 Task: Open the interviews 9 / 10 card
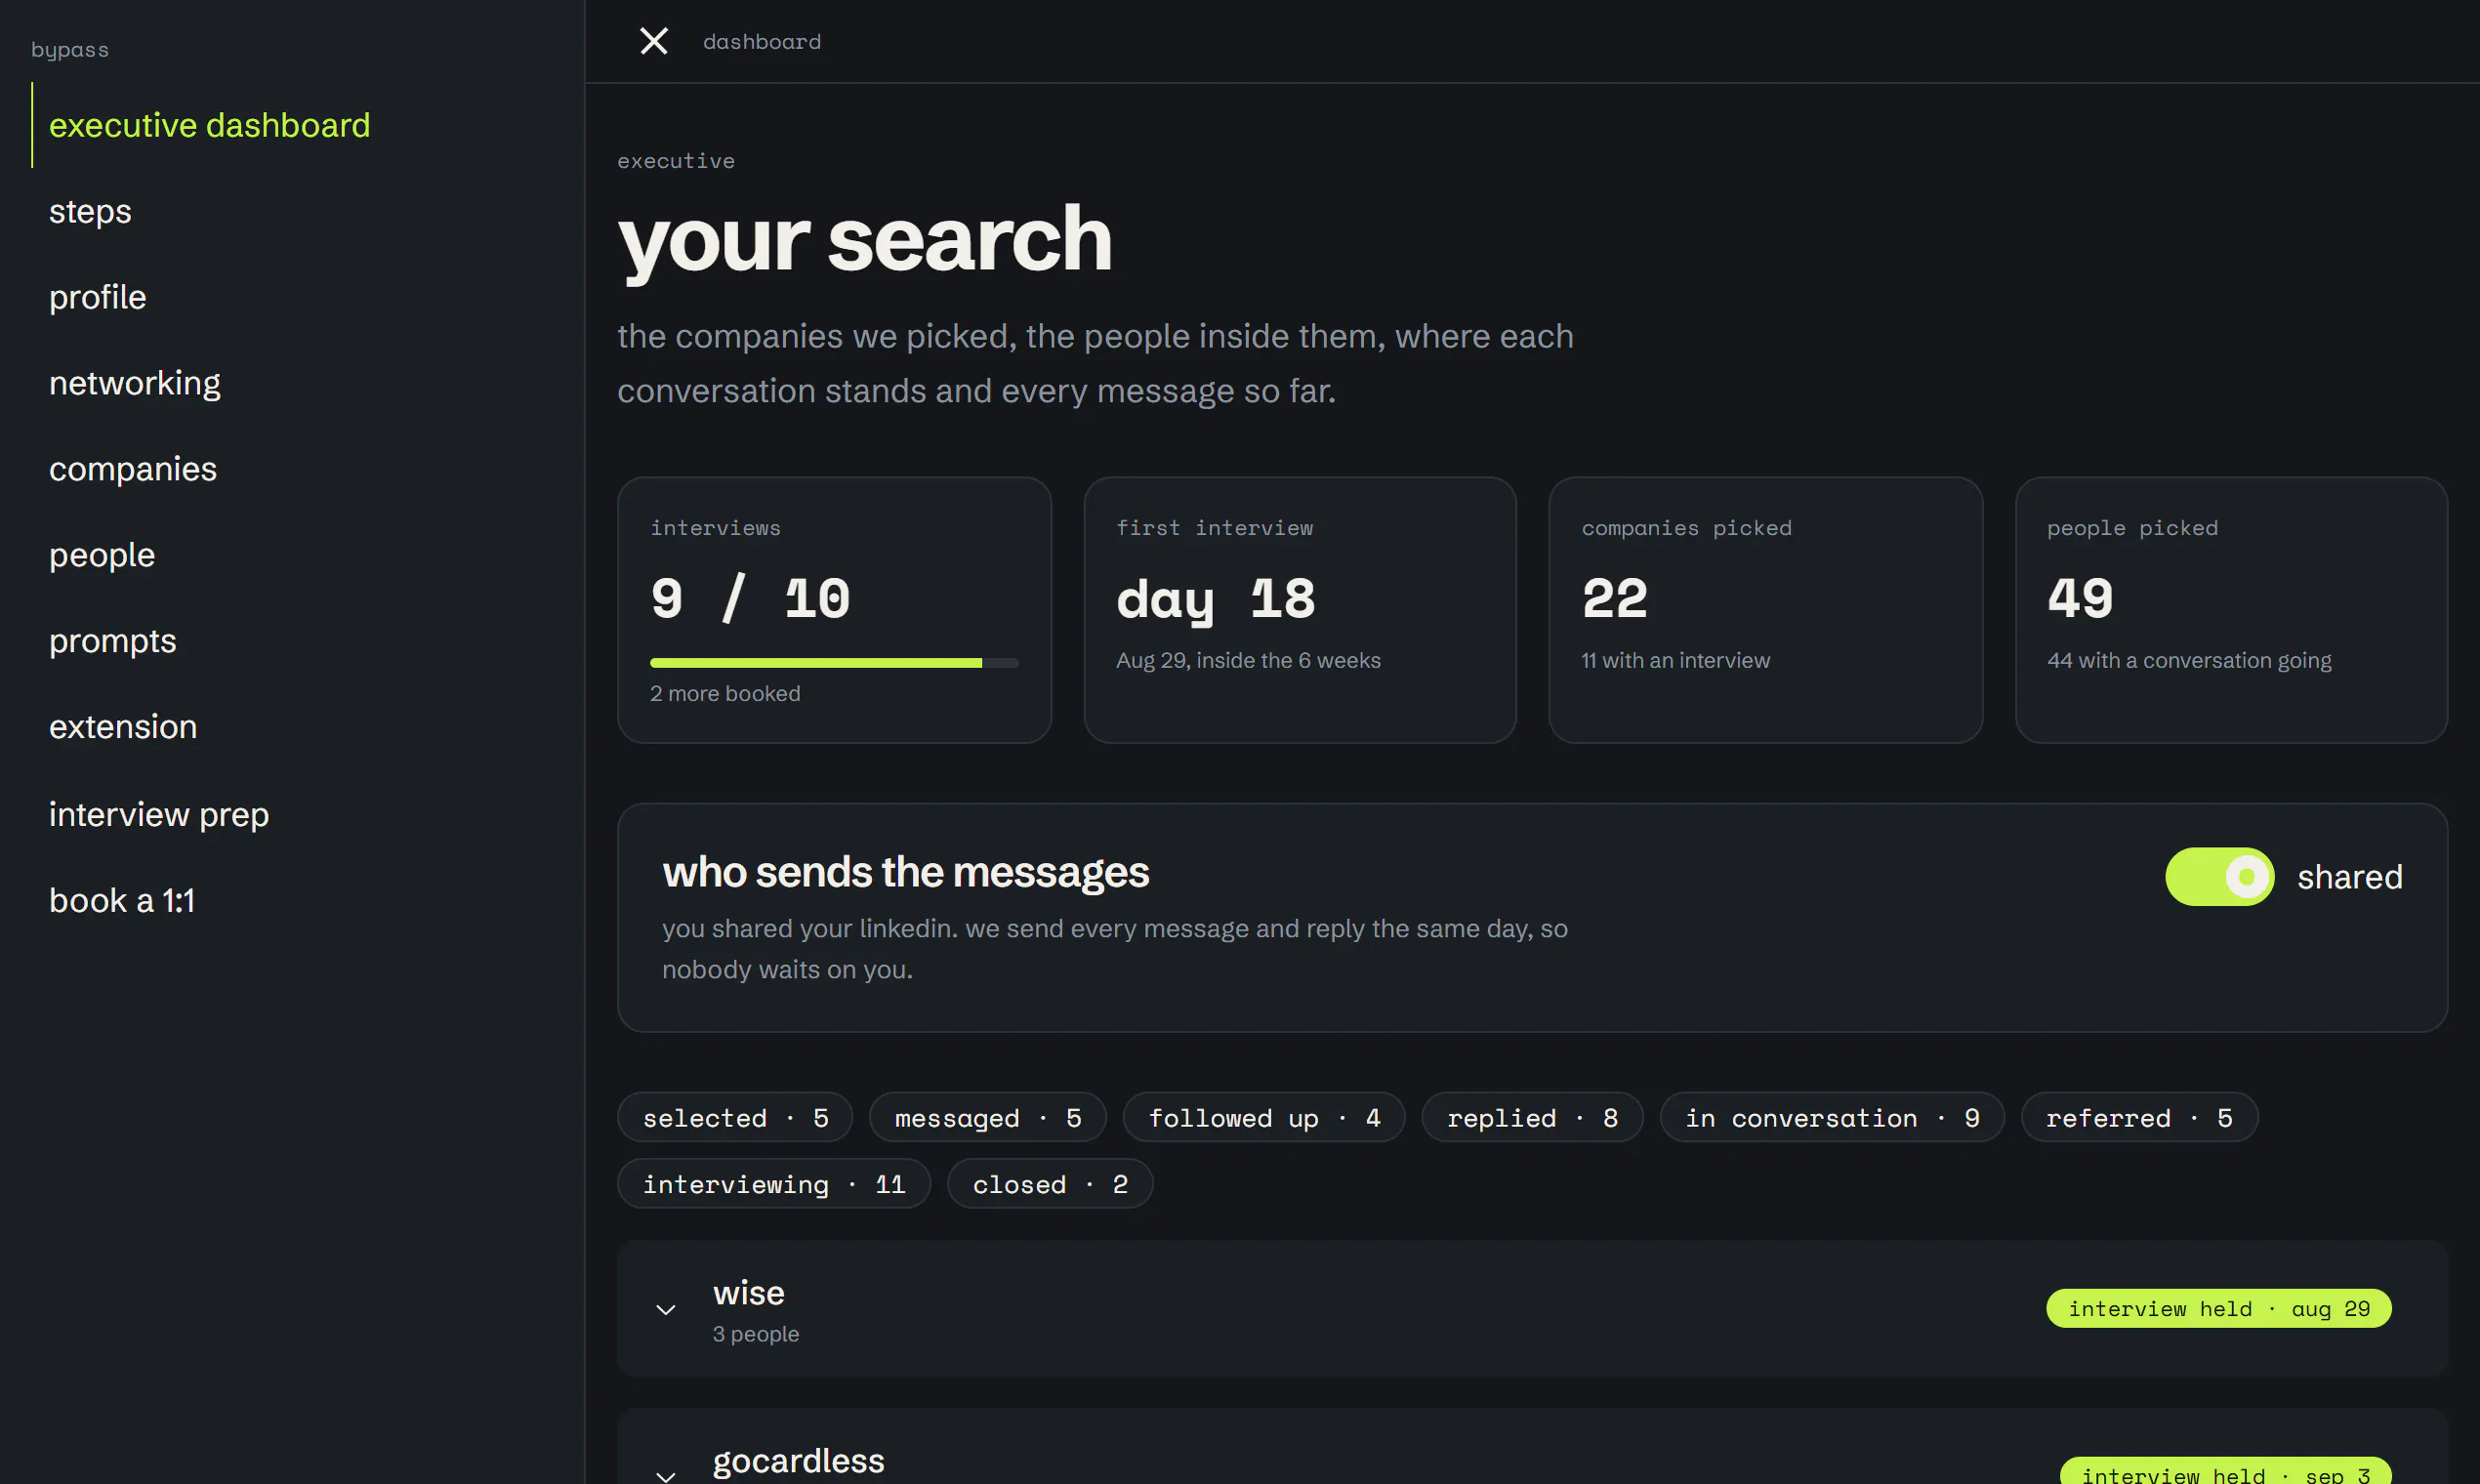(x=834, y=610)
